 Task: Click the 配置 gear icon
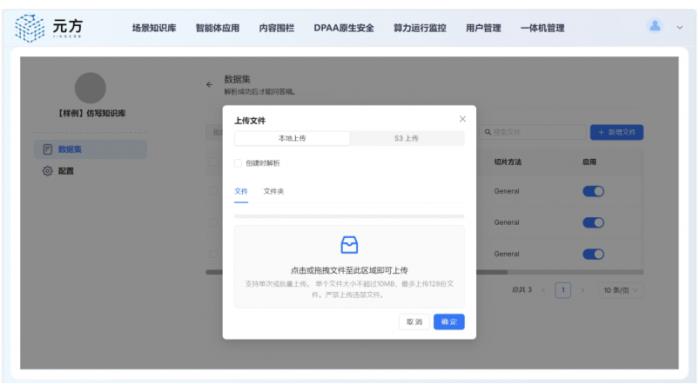pyautogui.click(x=47, y=171)
